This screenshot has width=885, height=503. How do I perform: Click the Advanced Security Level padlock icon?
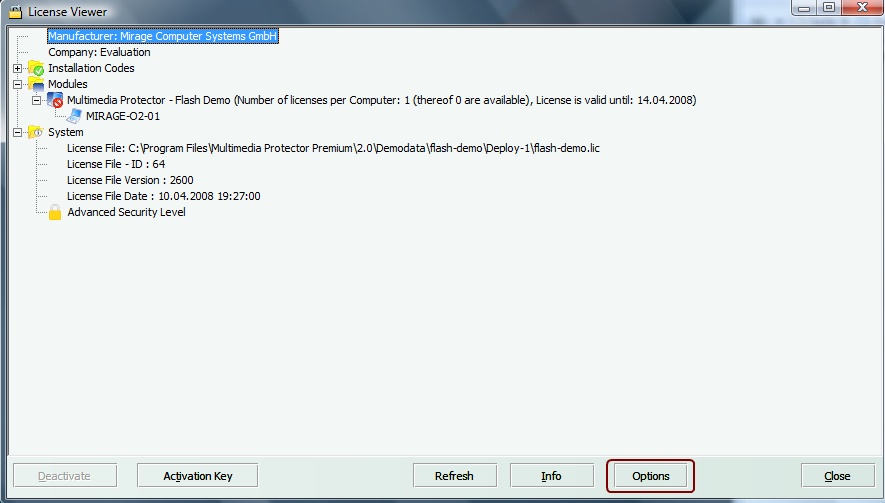point(55,212)
